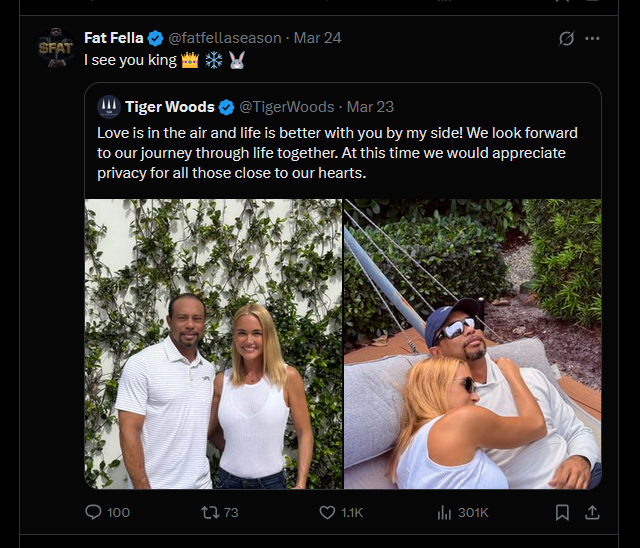Open Tiger Woods' small profile avatar
This screenshot has height=548, width=640.
109,107
